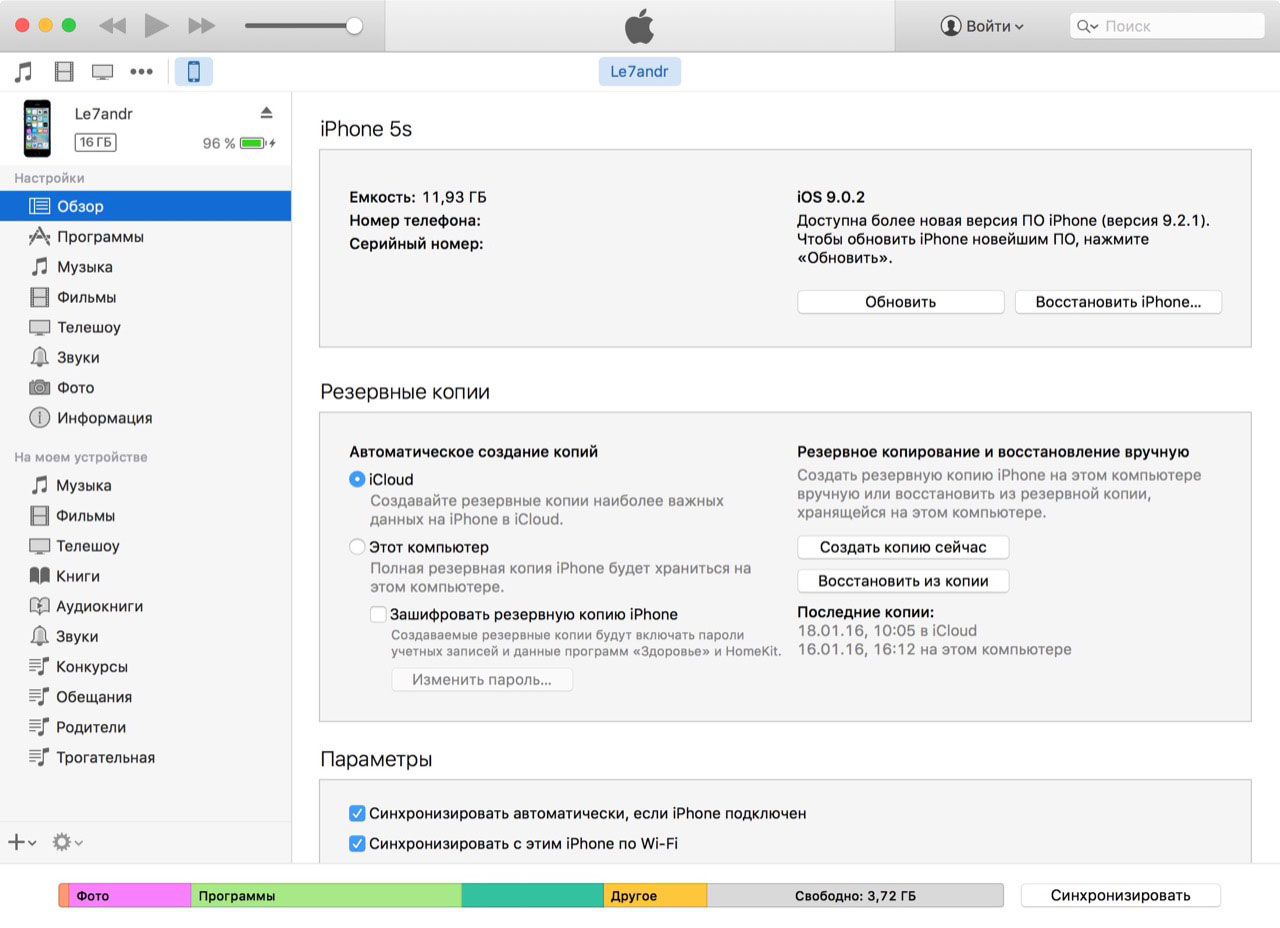Open the search magnifier options dropdown

[x=1088, y=26]
